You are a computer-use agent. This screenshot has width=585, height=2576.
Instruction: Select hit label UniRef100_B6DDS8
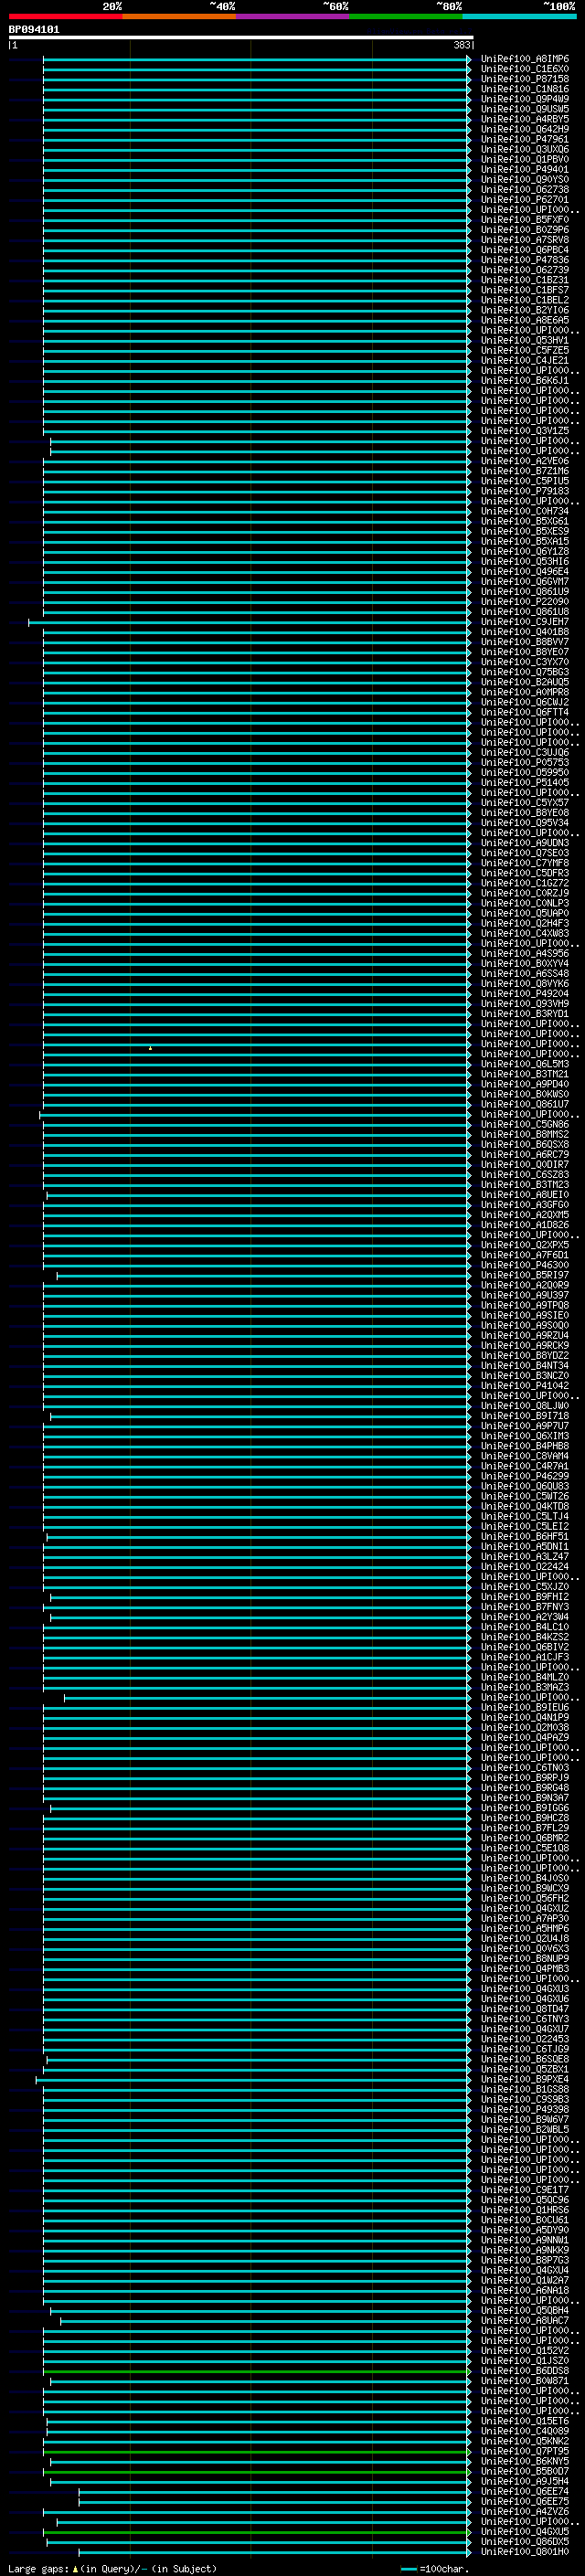pos(524,2371)
